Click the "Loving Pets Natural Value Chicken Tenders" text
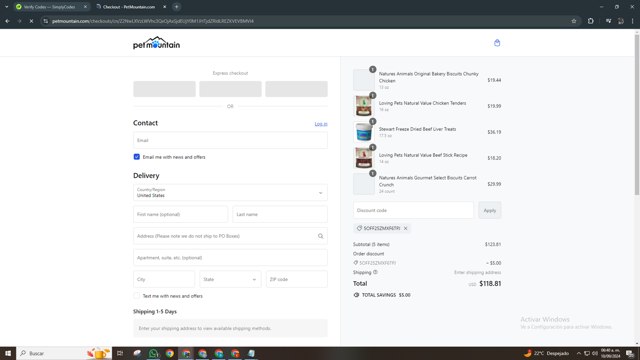This screenshot has width=640, height=360. point(422,103)
